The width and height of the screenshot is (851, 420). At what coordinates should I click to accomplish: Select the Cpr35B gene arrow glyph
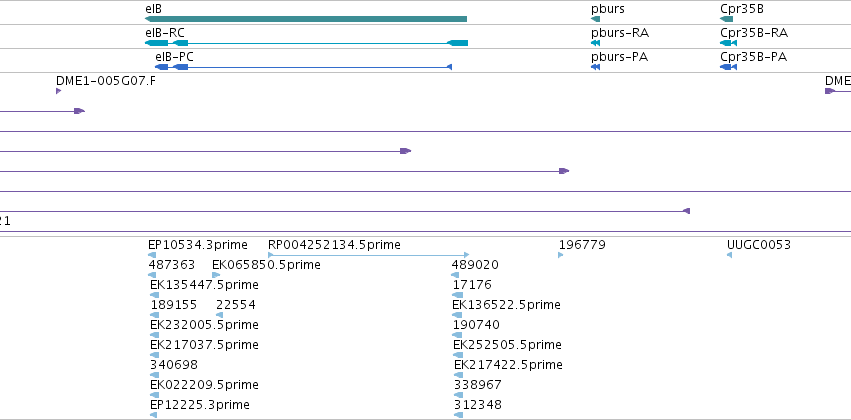(727, 19)
